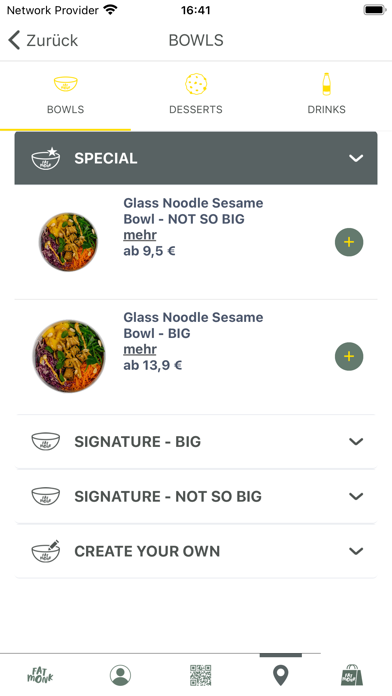Open 'mehr' link for NOT SO BIG bowl

140,235
